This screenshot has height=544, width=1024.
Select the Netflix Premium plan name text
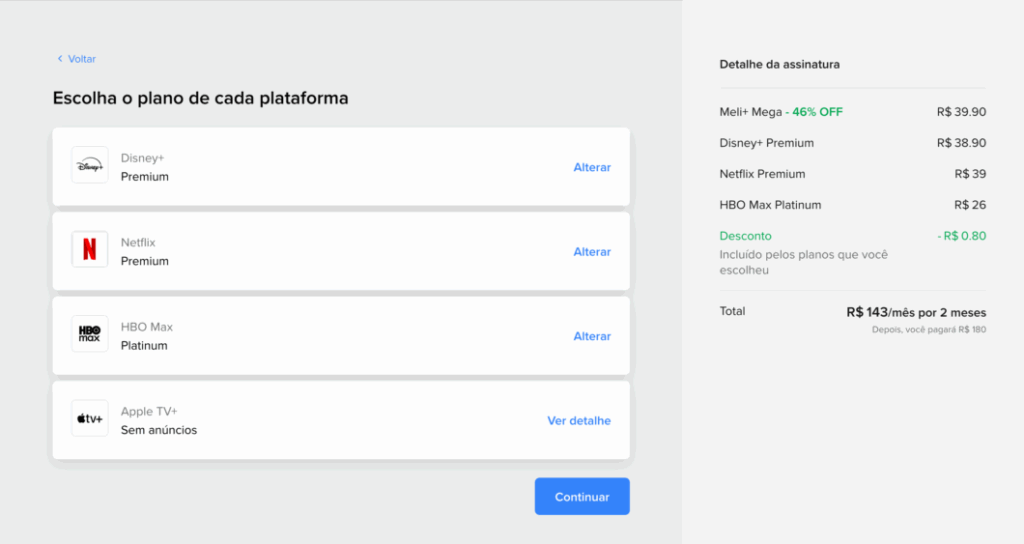pyautogui.click(x=144, y=261)
